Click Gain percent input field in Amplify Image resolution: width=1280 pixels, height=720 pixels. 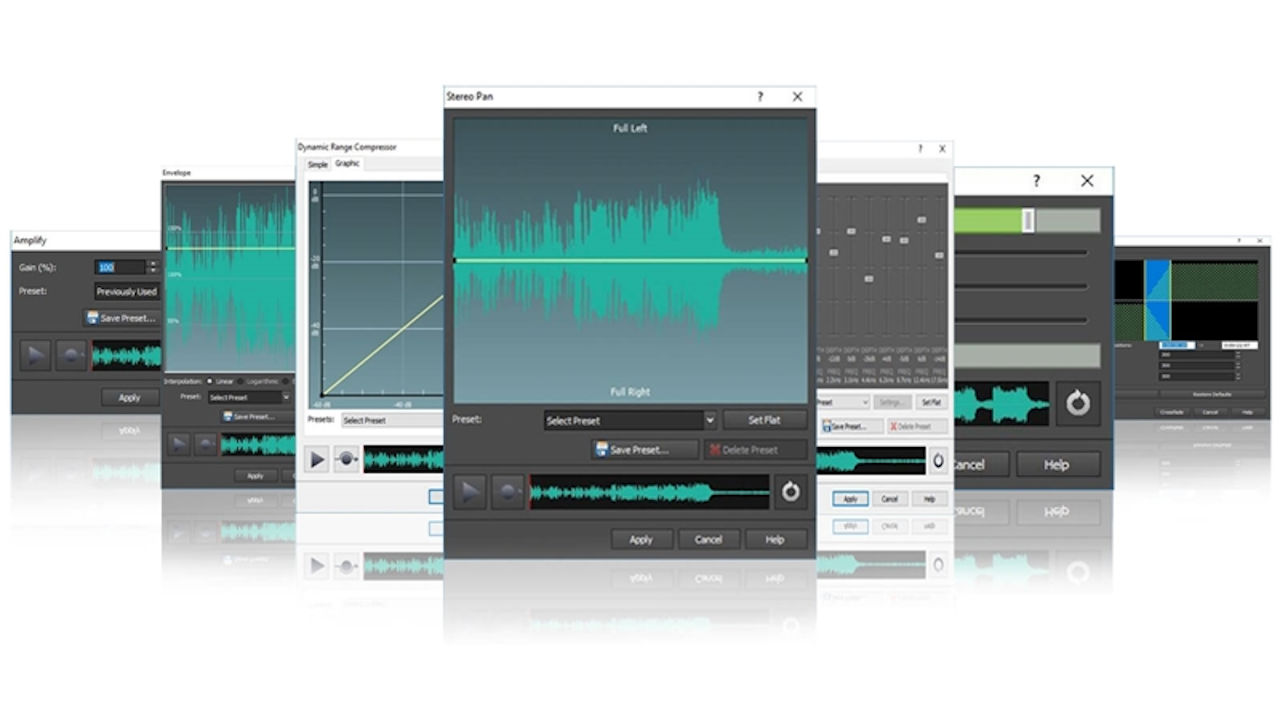[121, 267]
